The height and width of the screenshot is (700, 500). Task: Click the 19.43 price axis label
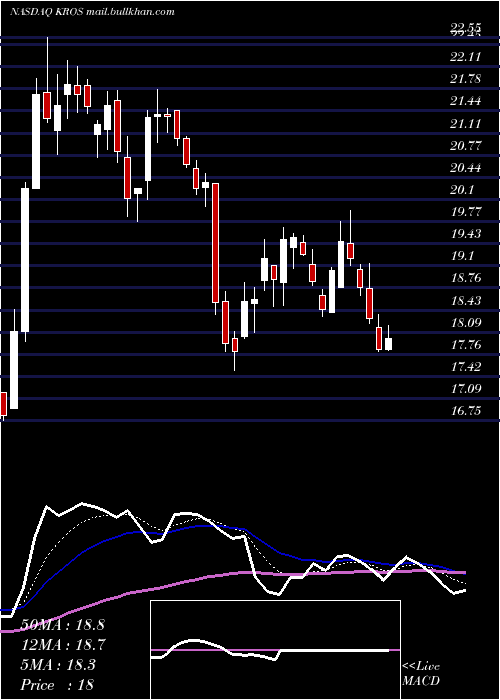pos(466,234)
